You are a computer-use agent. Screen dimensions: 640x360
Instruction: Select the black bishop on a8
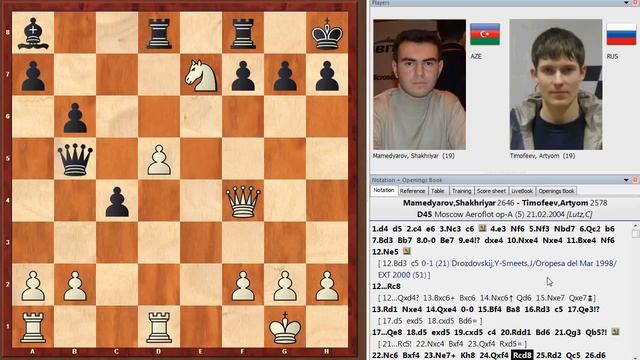[33, 33]
